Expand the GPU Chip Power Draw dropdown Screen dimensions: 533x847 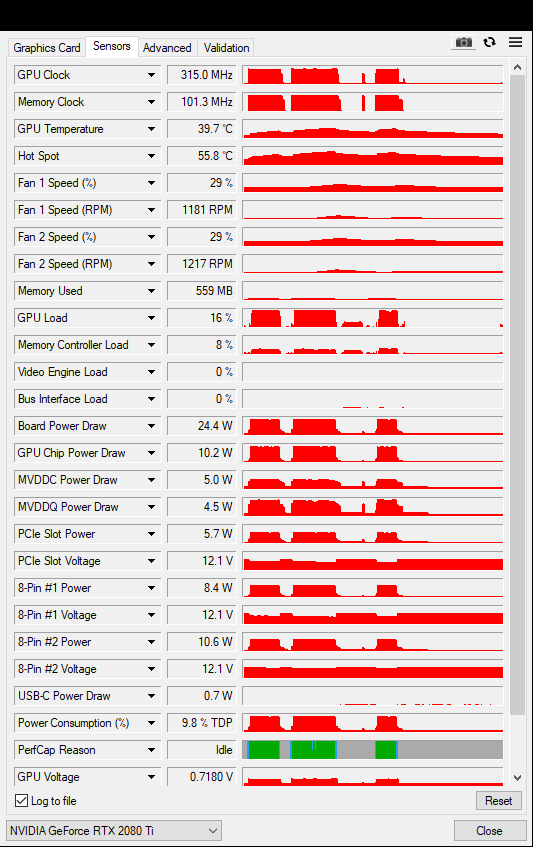(x=151, y=453)
